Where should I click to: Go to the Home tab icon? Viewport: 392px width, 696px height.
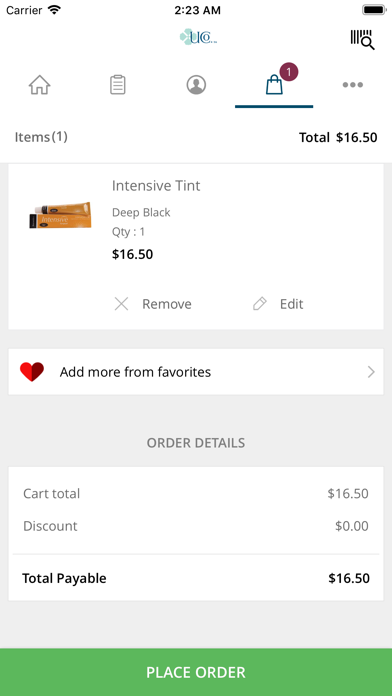pos(40,85)
